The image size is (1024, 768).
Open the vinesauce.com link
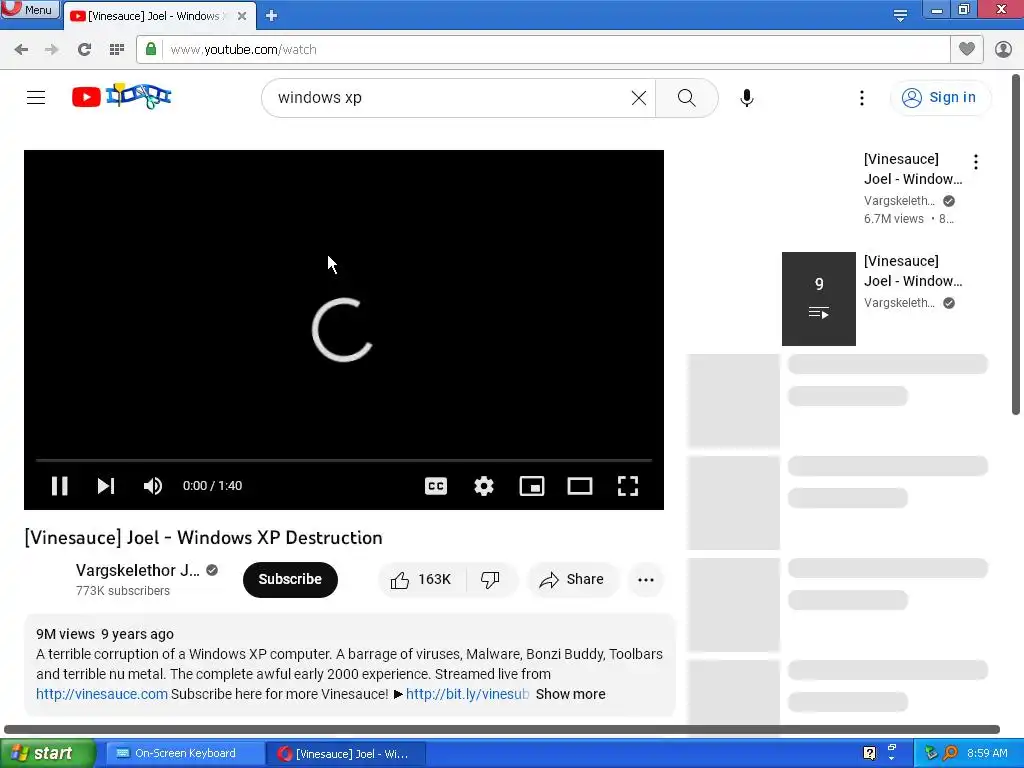tap(102, 694)
